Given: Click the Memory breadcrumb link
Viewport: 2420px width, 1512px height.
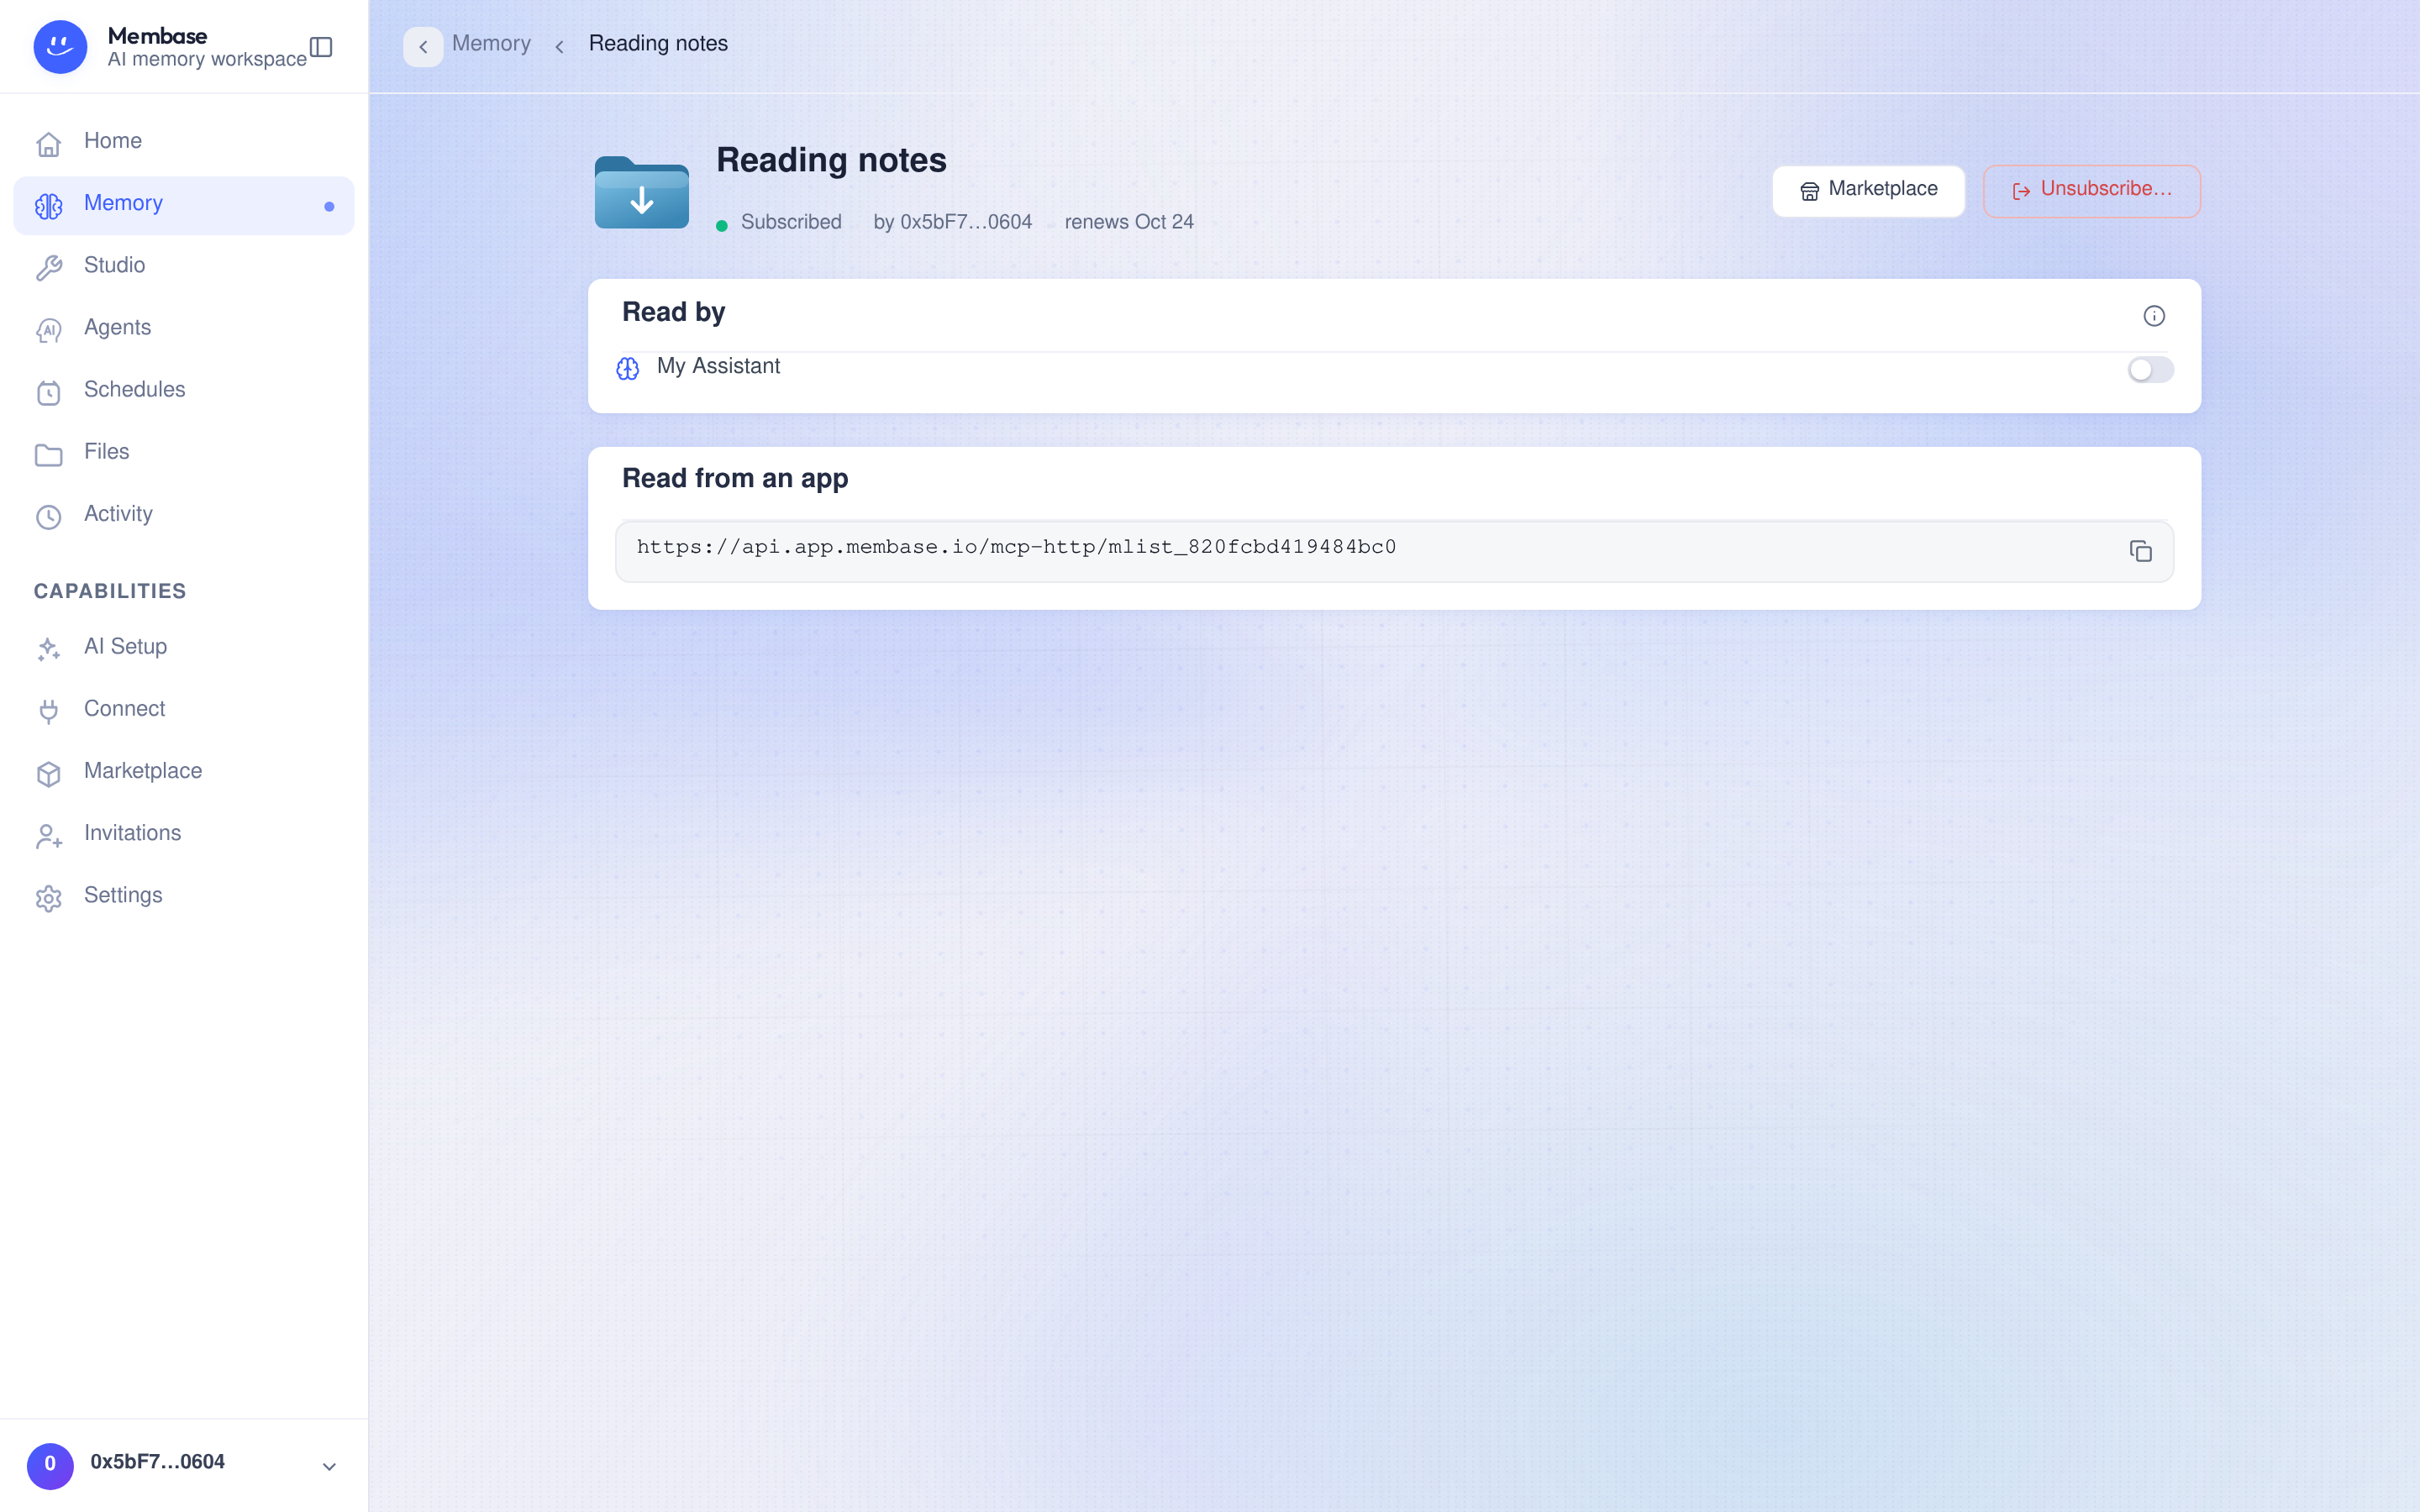Looking at the screenshot, I should pyautogui.click(x=491, y=44).
